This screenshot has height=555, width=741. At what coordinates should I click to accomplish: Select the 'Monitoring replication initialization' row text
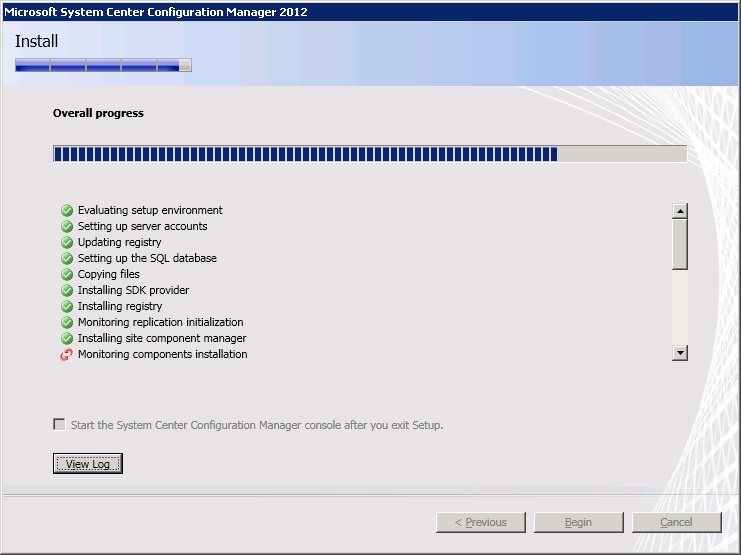click(x=160, y=322)
